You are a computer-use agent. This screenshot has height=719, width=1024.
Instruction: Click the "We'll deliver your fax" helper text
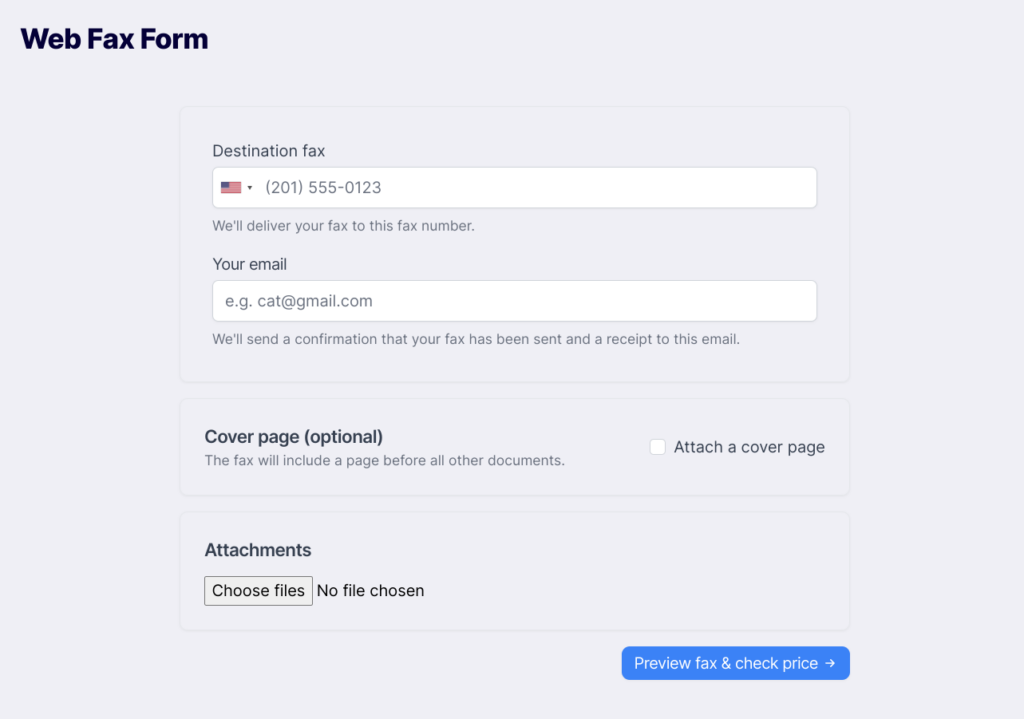pos(344,226)
